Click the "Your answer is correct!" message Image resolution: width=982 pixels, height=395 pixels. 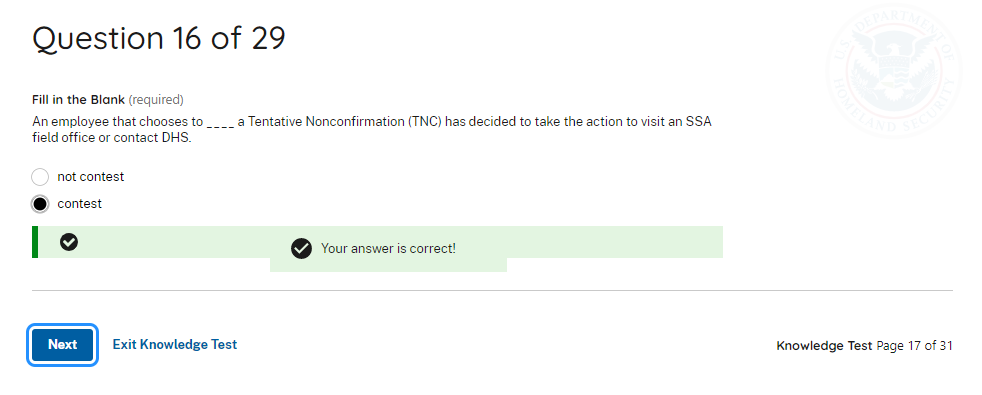[x=388, y=249]
